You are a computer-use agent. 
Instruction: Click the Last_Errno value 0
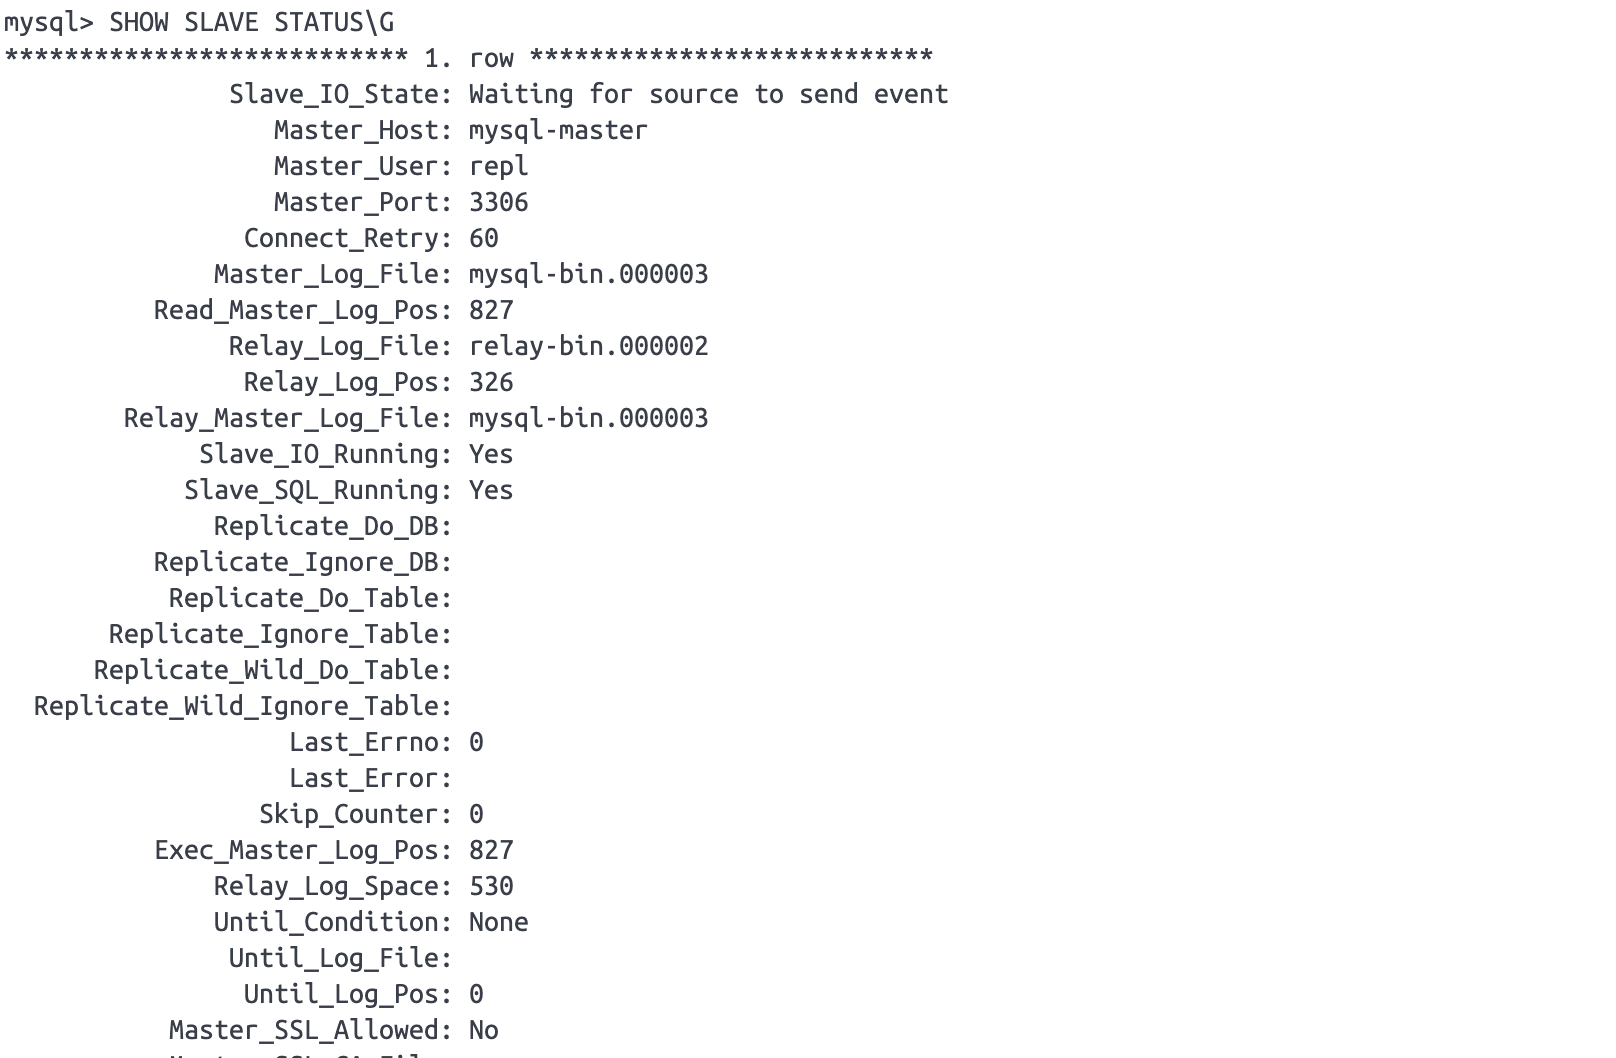point(476,742)
